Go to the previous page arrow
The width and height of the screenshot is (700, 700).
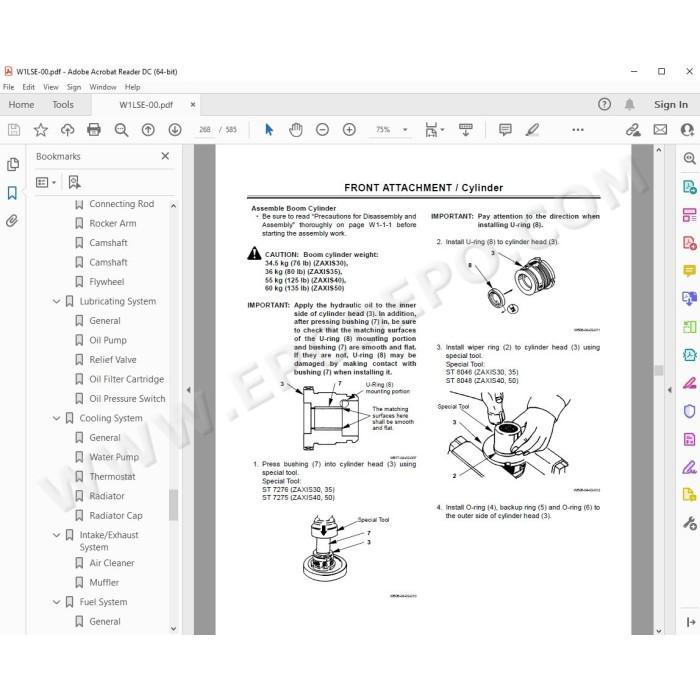[148, 130]
